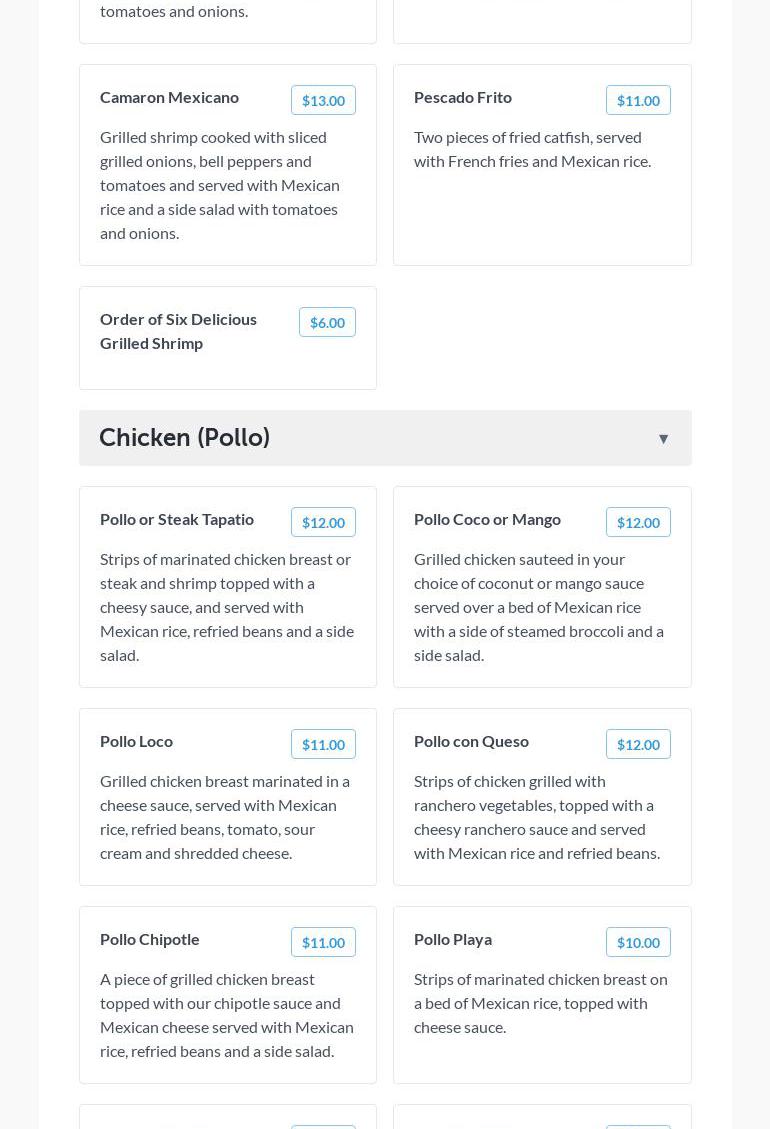Open the Camaron Mexicano menu item
The height and width of the screenshot is (1129, 770).
tap(169, 97)
